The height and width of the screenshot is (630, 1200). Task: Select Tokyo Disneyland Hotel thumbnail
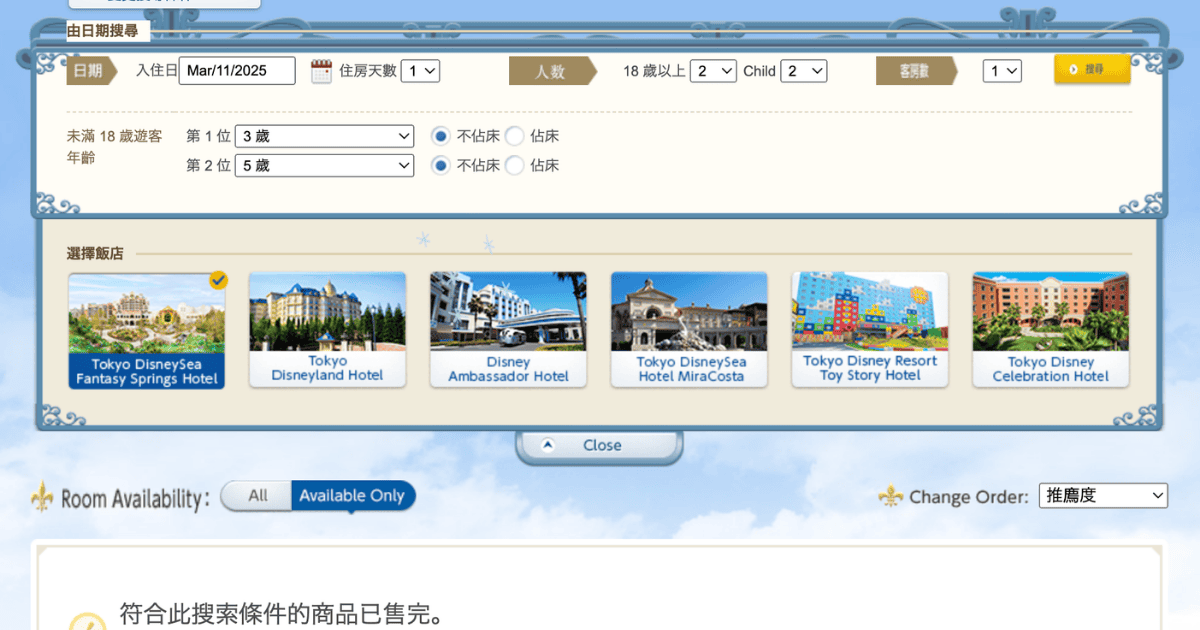[x=327, y=329]
